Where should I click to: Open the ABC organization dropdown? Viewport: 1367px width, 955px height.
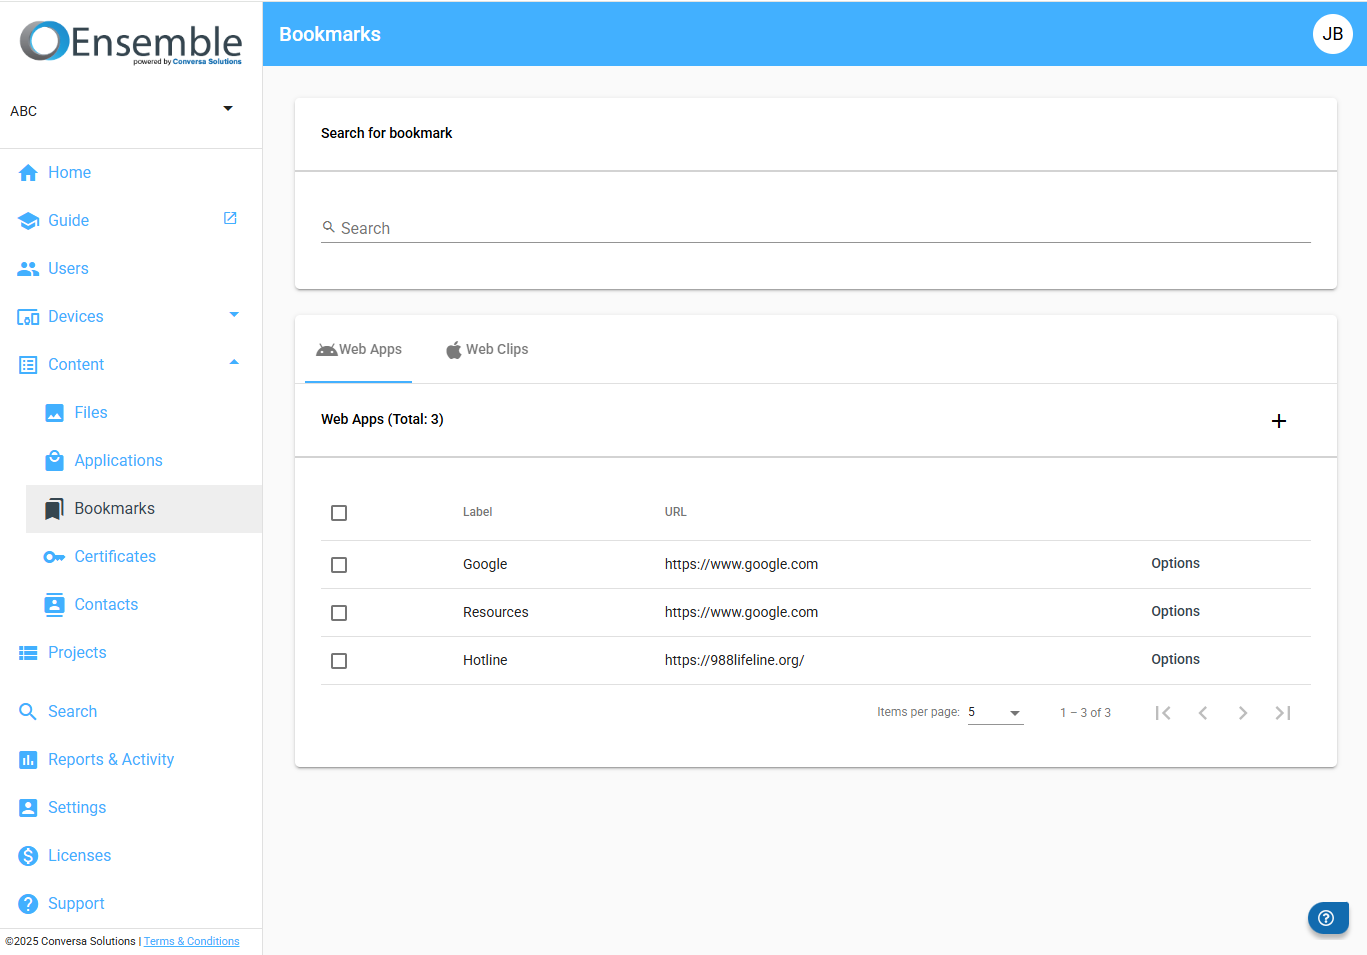coord(122,110)
